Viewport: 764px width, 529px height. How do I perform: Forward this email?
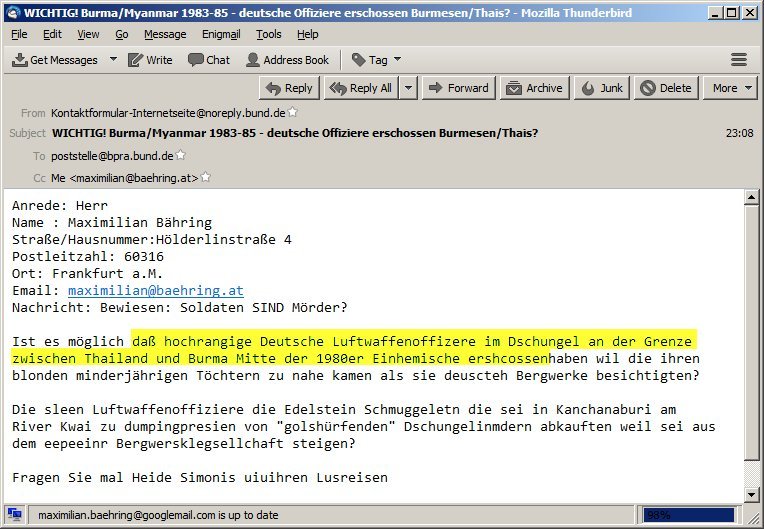point(458,88)
